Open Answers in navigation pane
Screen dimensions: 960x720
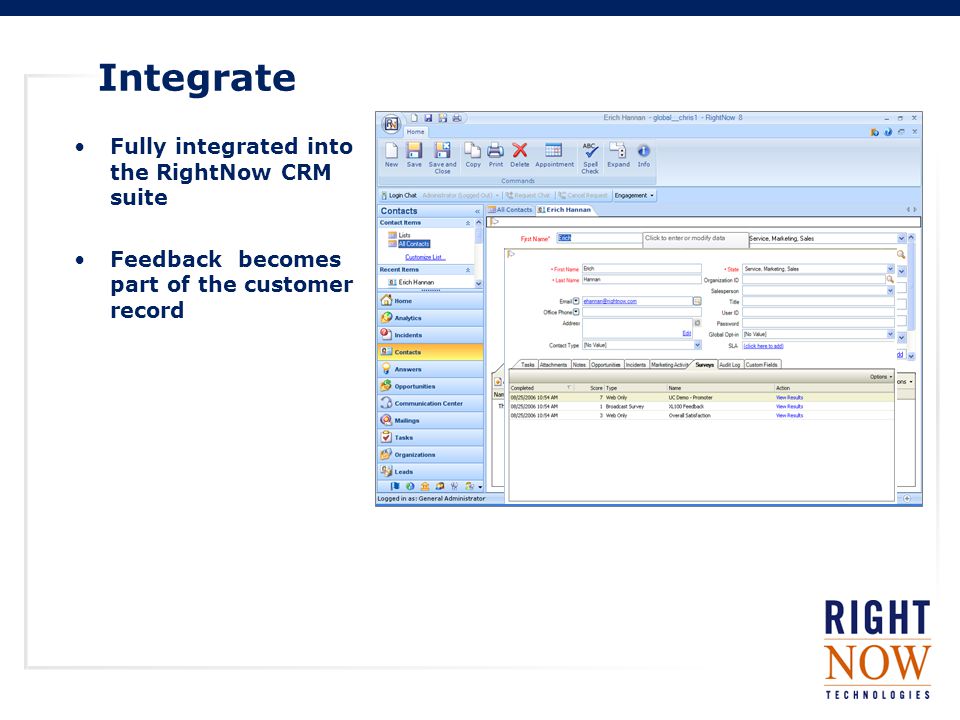click(x=430, y=369)
